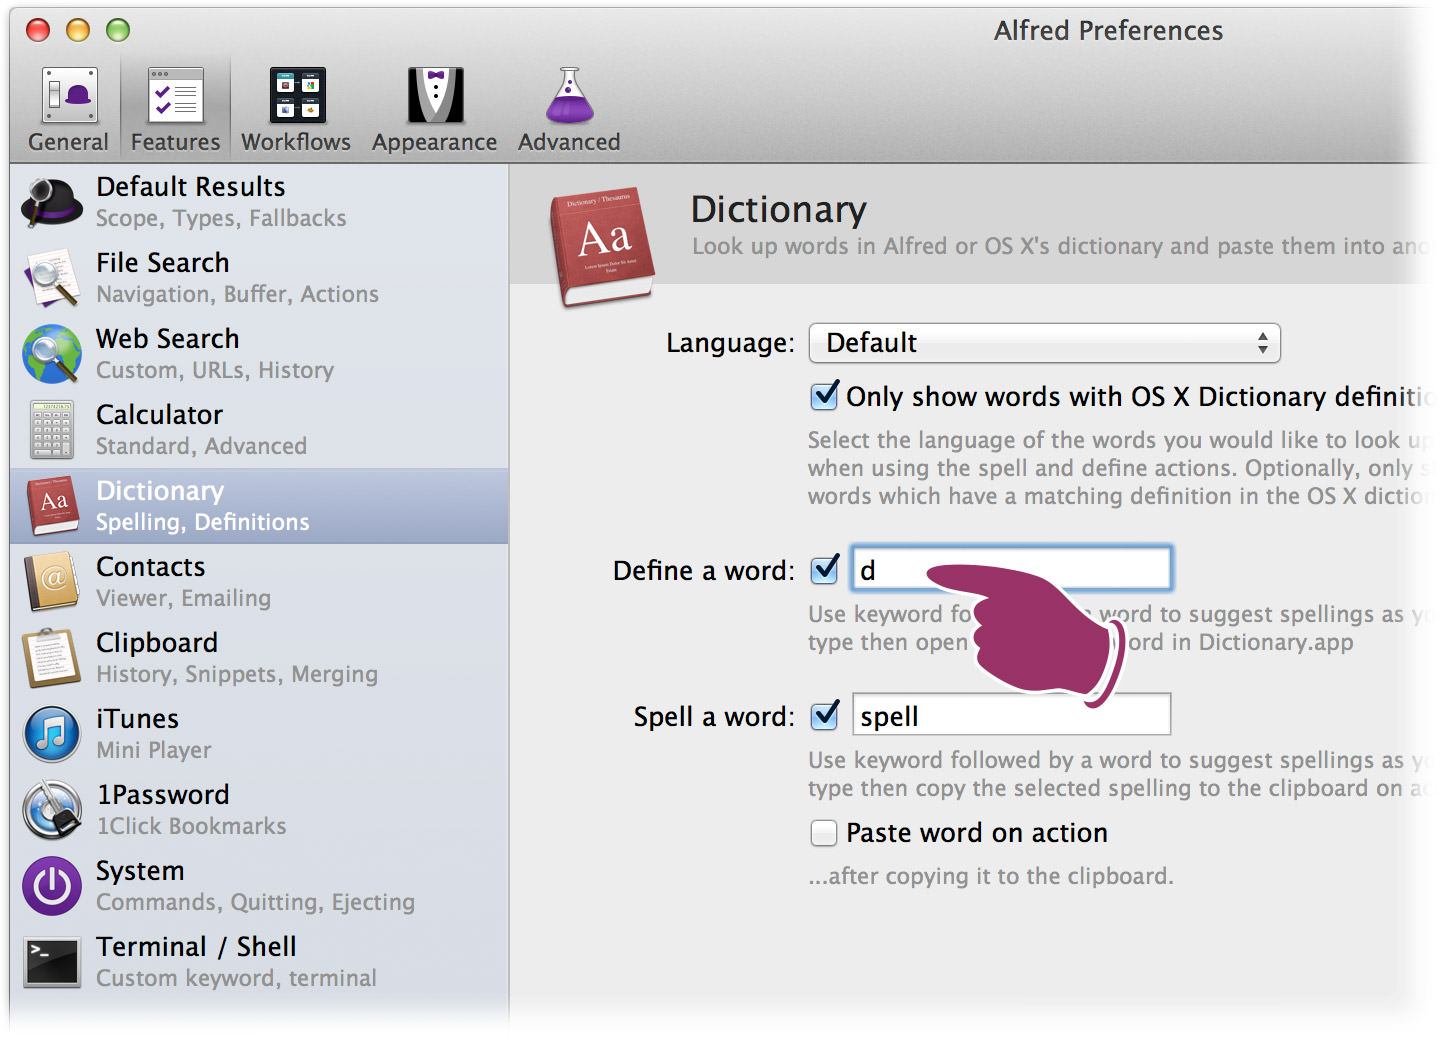The height and width of the screenshot is (1041, 1443).
Task: Focus the Define a word keyword field
Action: click(1011, 569)
